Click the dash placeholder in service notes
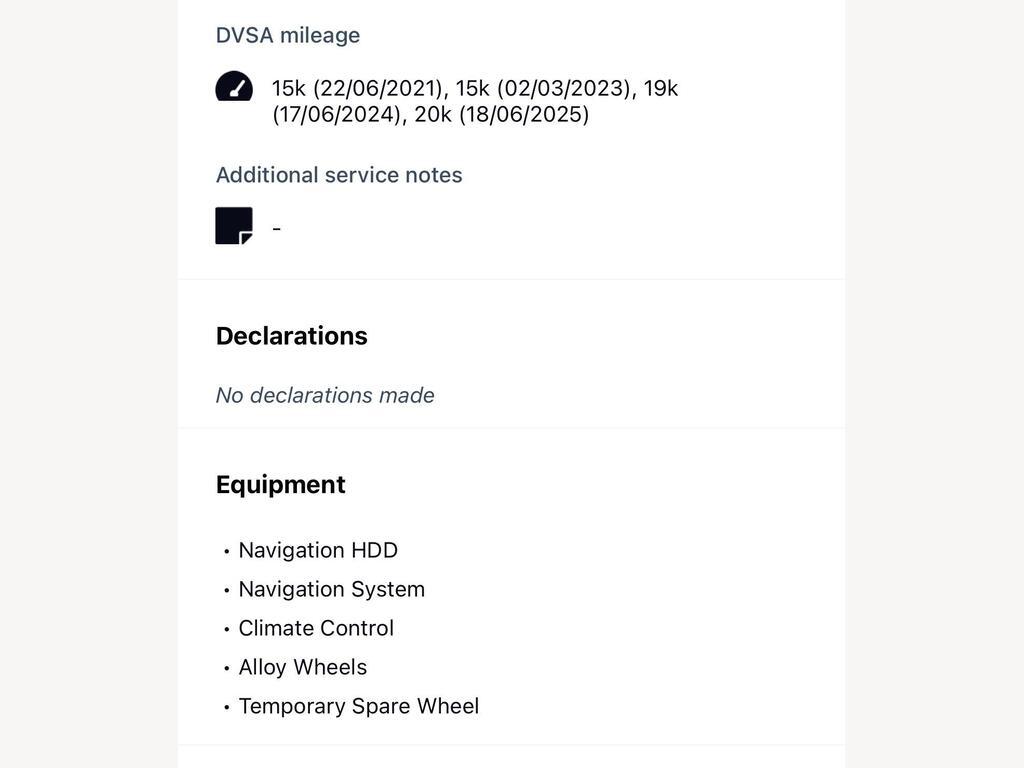 point(277,229)
